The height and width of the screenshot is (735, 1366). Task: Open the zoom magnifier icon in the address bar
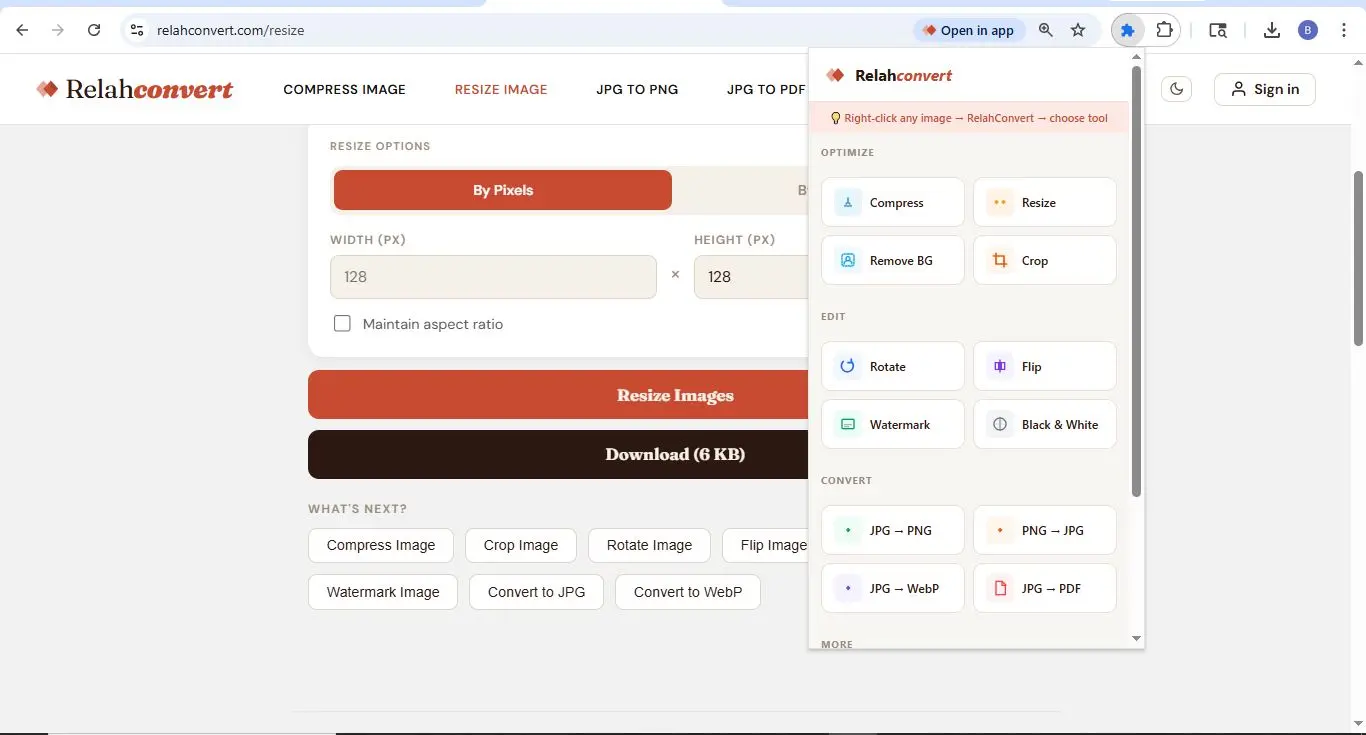point(1046,30)
